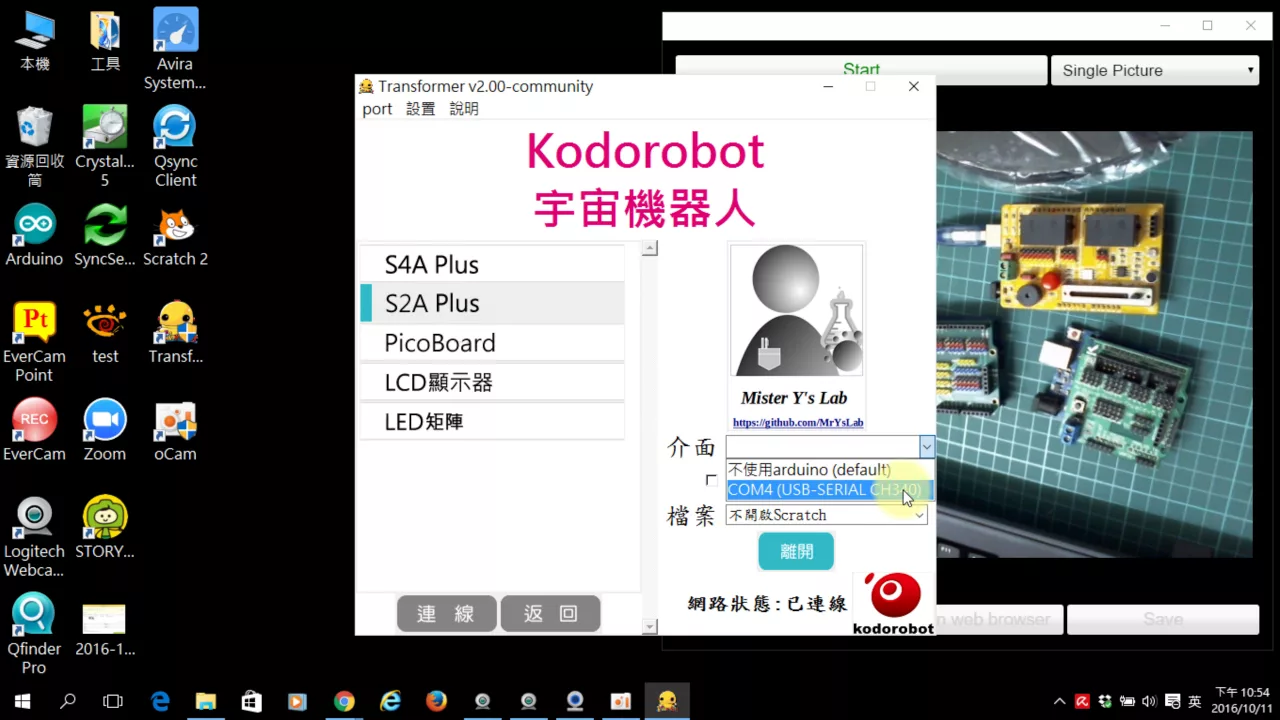1280x720 pixels.
Task: Open the oCam desktop icon
Action: [175, 431]
